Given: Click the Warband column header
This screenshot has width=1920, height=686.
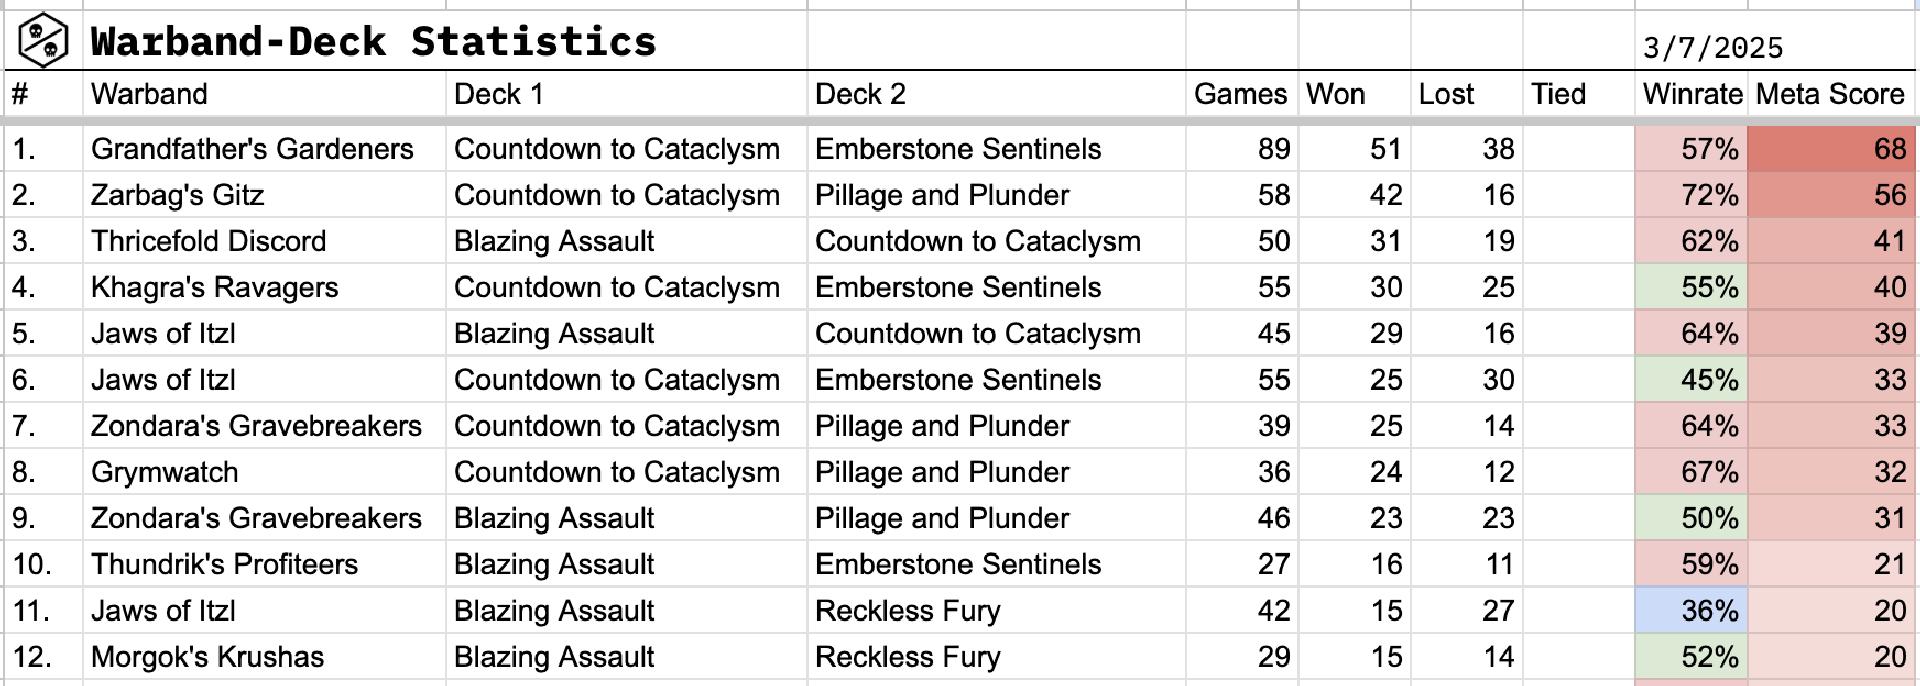Looking at the screenshot, I should pos(264,94).
